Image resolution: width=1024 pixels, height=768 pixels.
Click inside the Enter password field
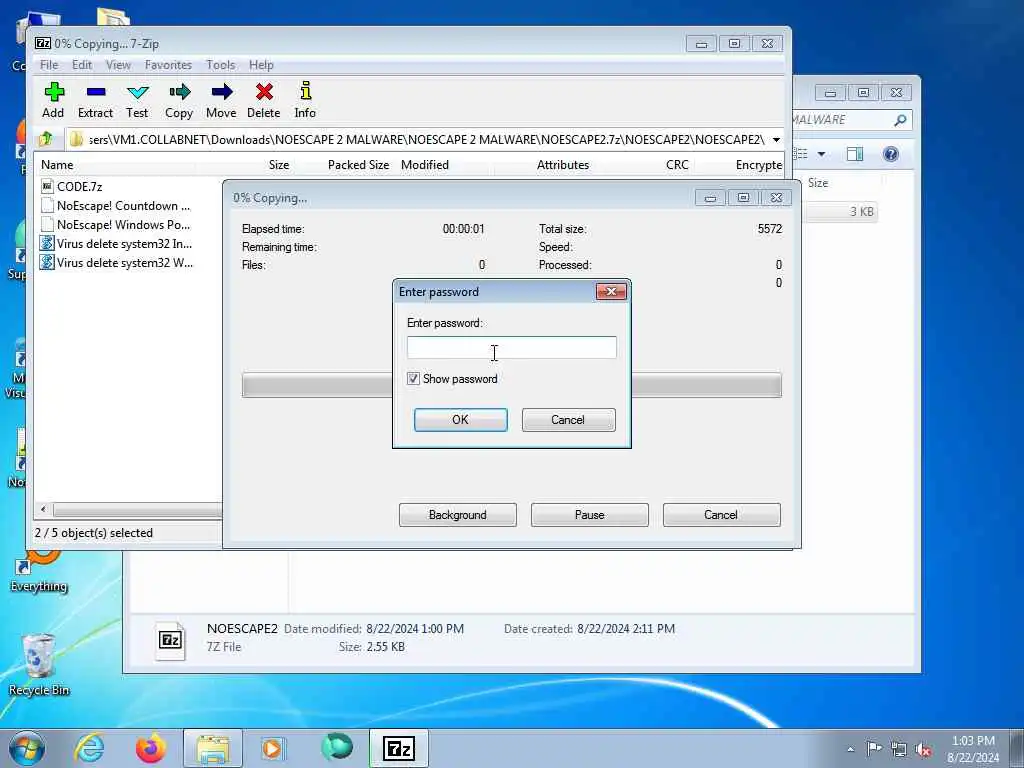pyautogui.click(x=511, y=347)
